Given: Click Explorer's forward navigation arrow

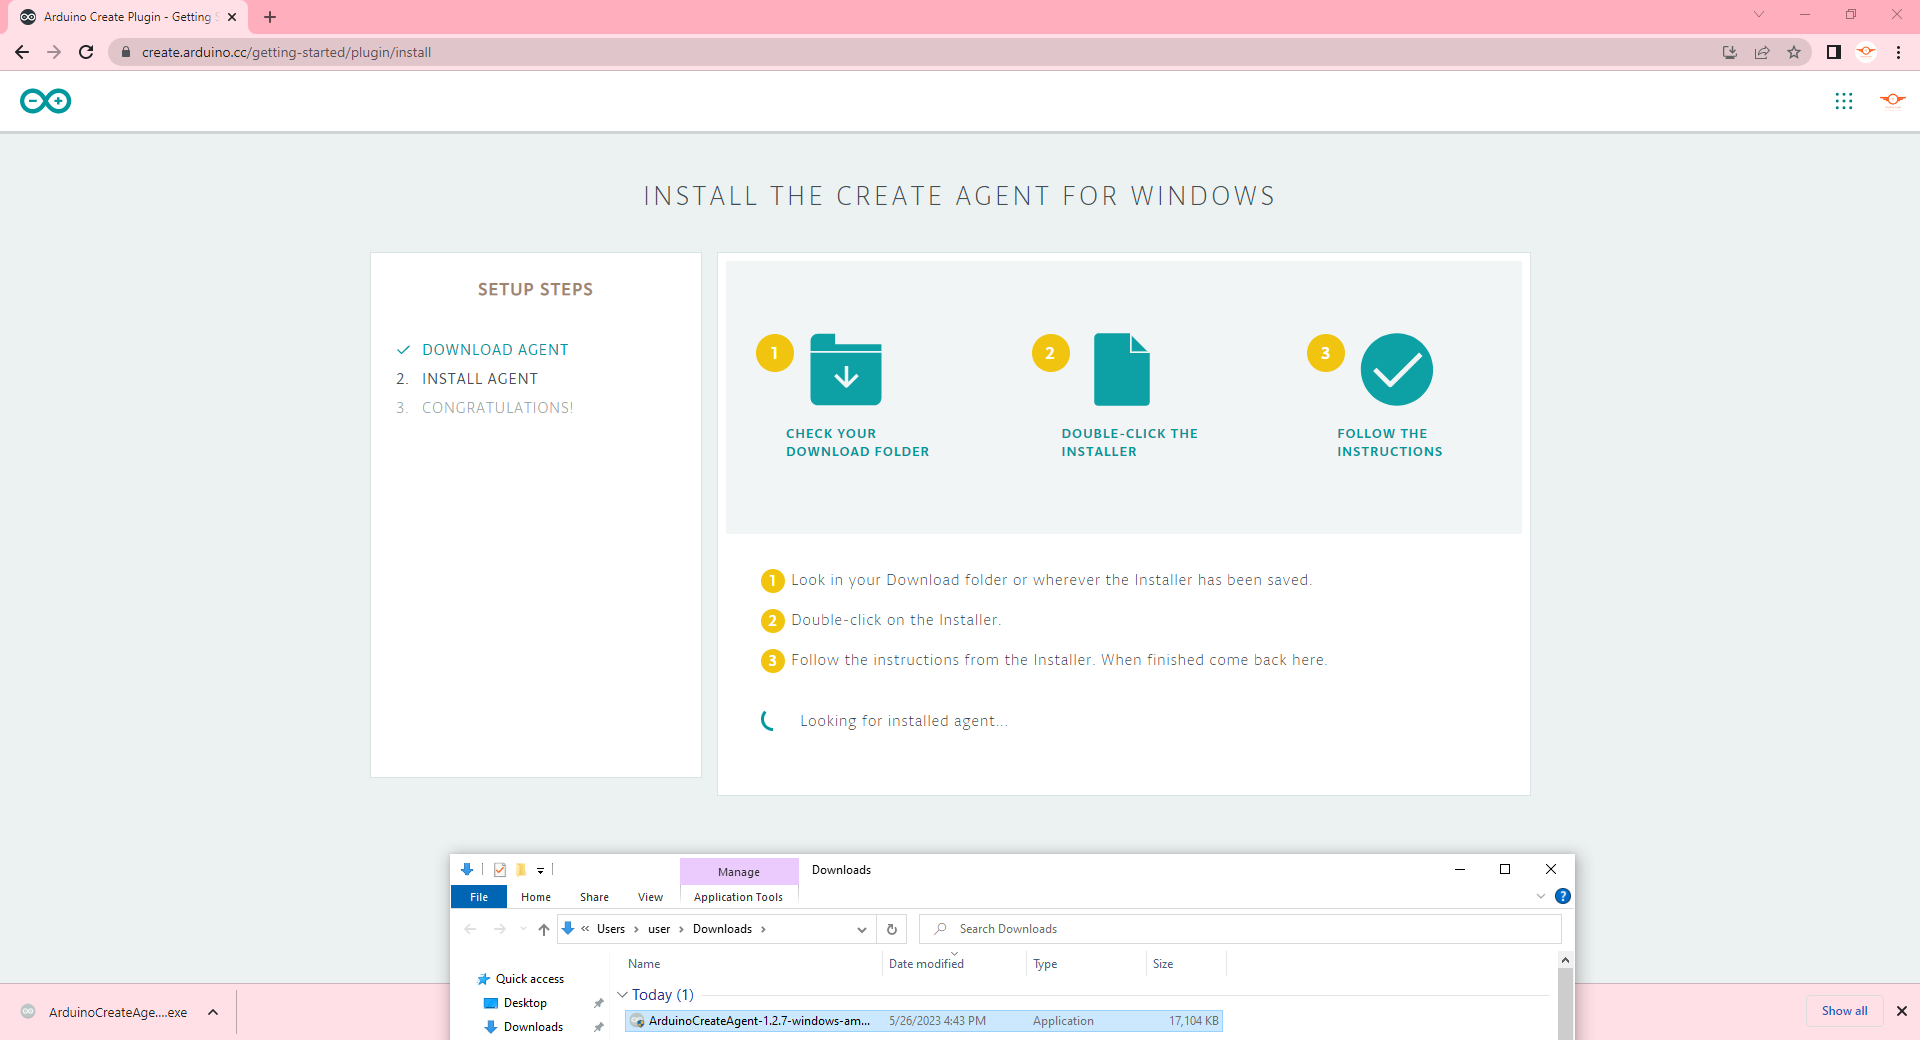Looking at the screenshot, I should (500, 929).
